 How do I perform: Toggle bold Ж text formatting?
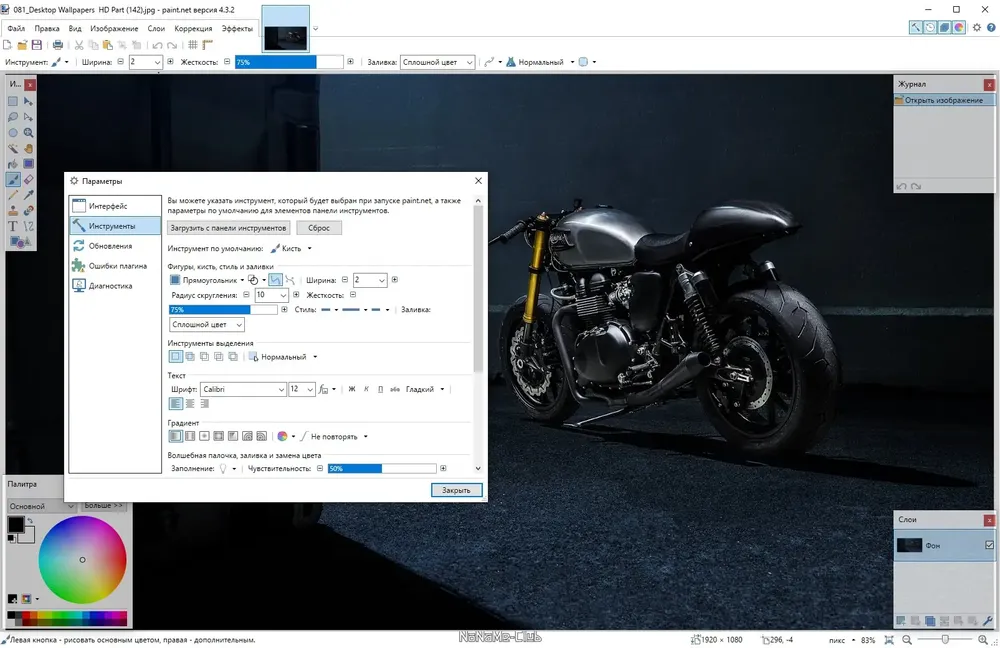click(x=351, y=389)
